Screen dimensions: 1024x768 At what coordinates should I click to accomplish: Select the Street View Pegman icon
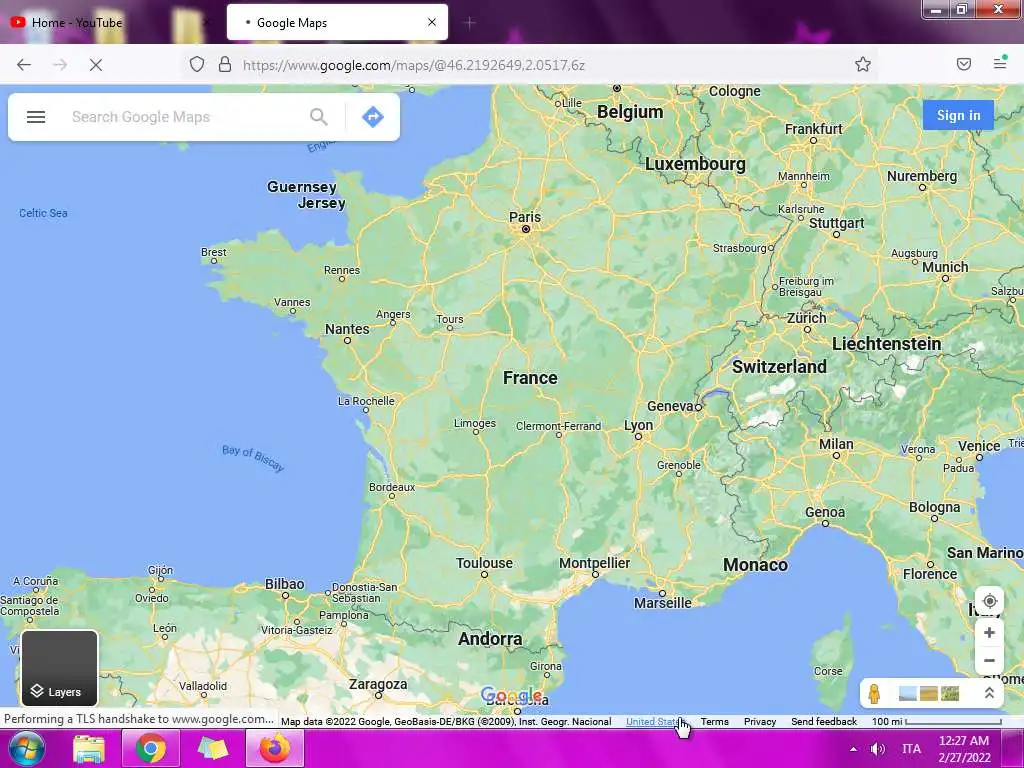point(875,694)
